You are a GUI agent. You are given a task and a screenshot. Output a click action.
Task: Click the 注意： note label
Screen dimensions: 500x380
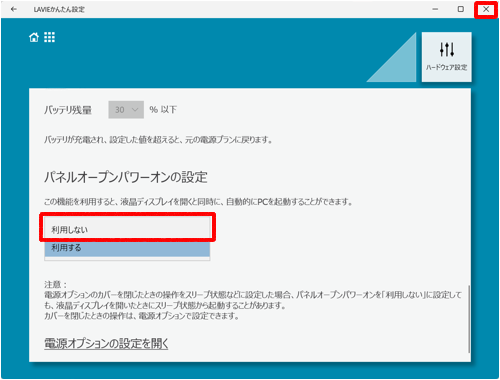point(56,284)
